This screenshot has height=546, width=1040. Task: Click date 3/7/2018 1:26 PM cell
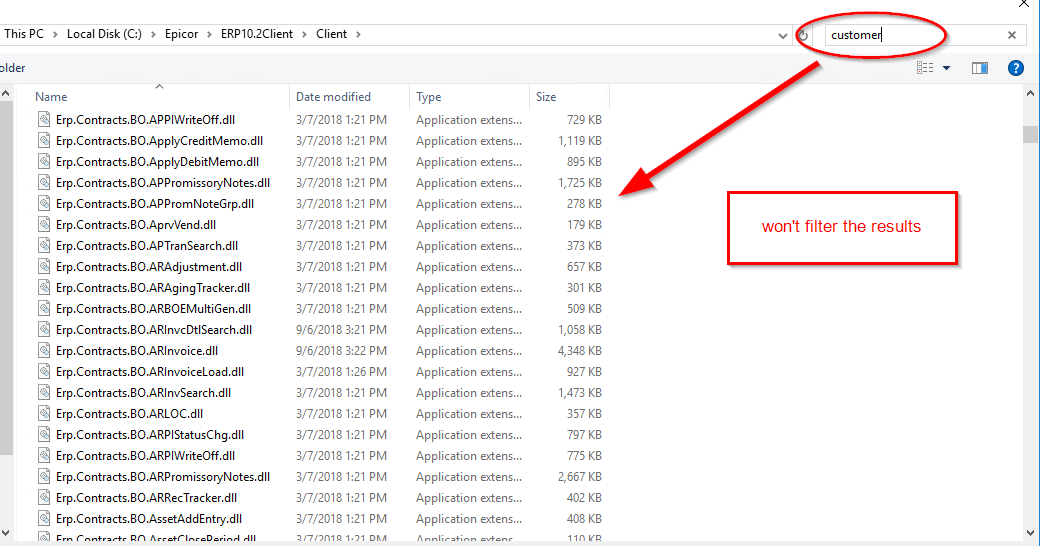tap(341, 372)
